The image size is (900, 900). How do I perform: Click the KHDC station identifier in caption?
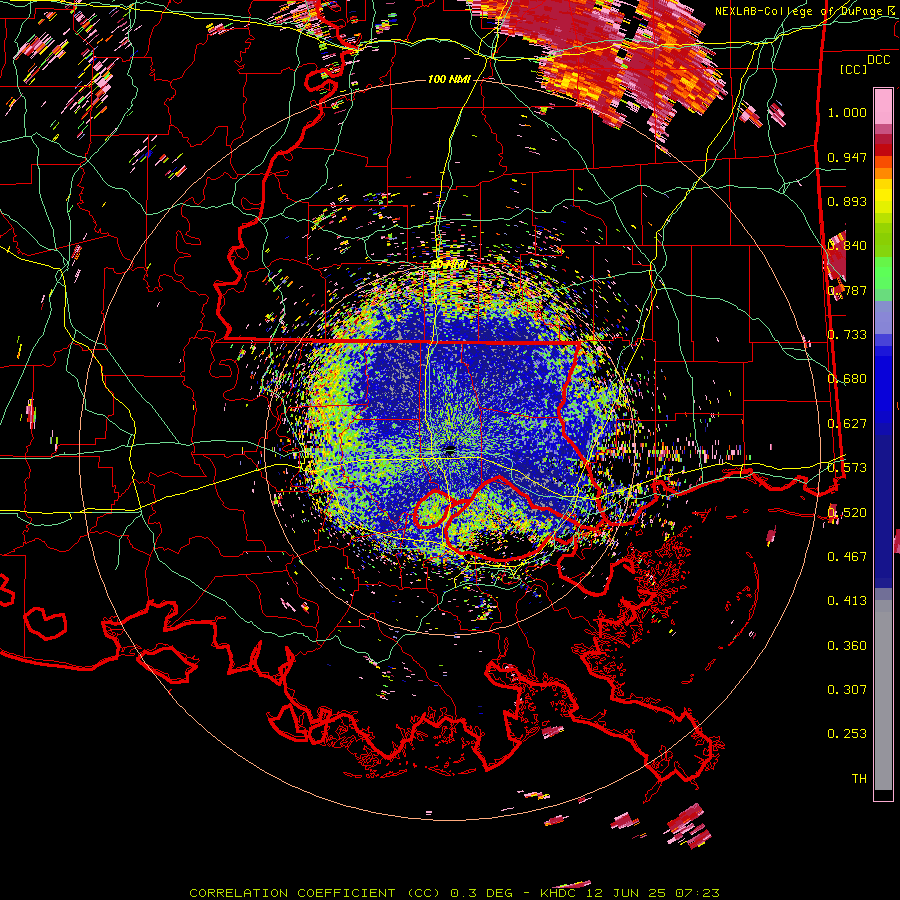(560, 893)
